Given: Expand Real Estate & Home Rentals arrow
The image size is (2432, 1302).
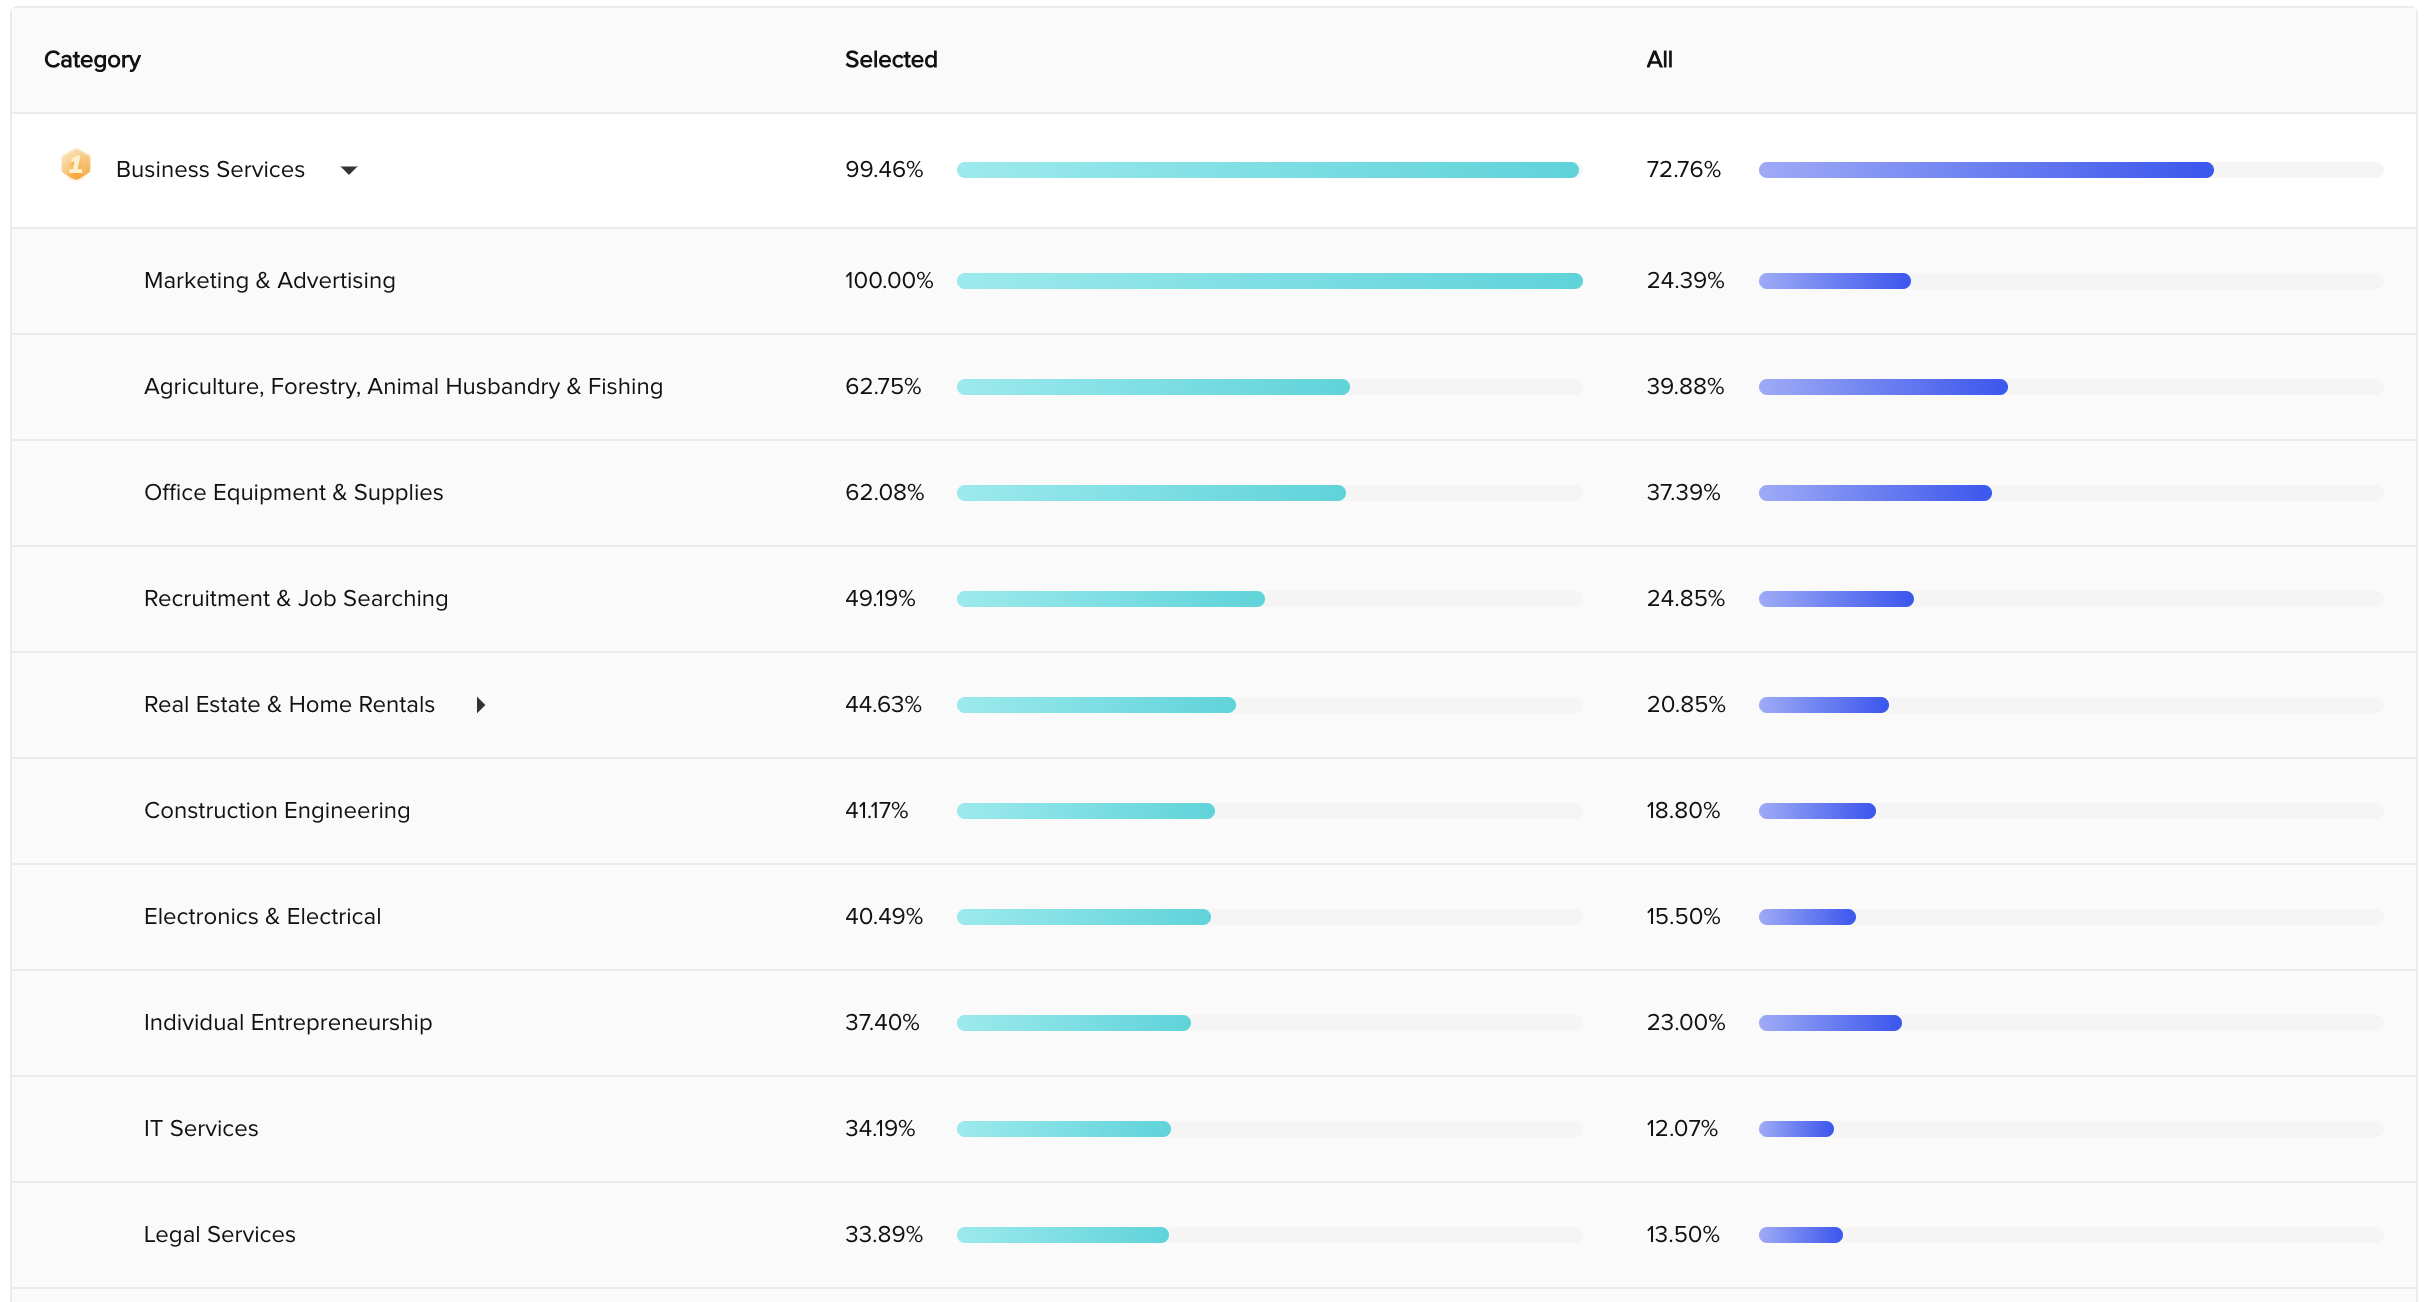Looking at the screenshot, I should tap(481, 705).
